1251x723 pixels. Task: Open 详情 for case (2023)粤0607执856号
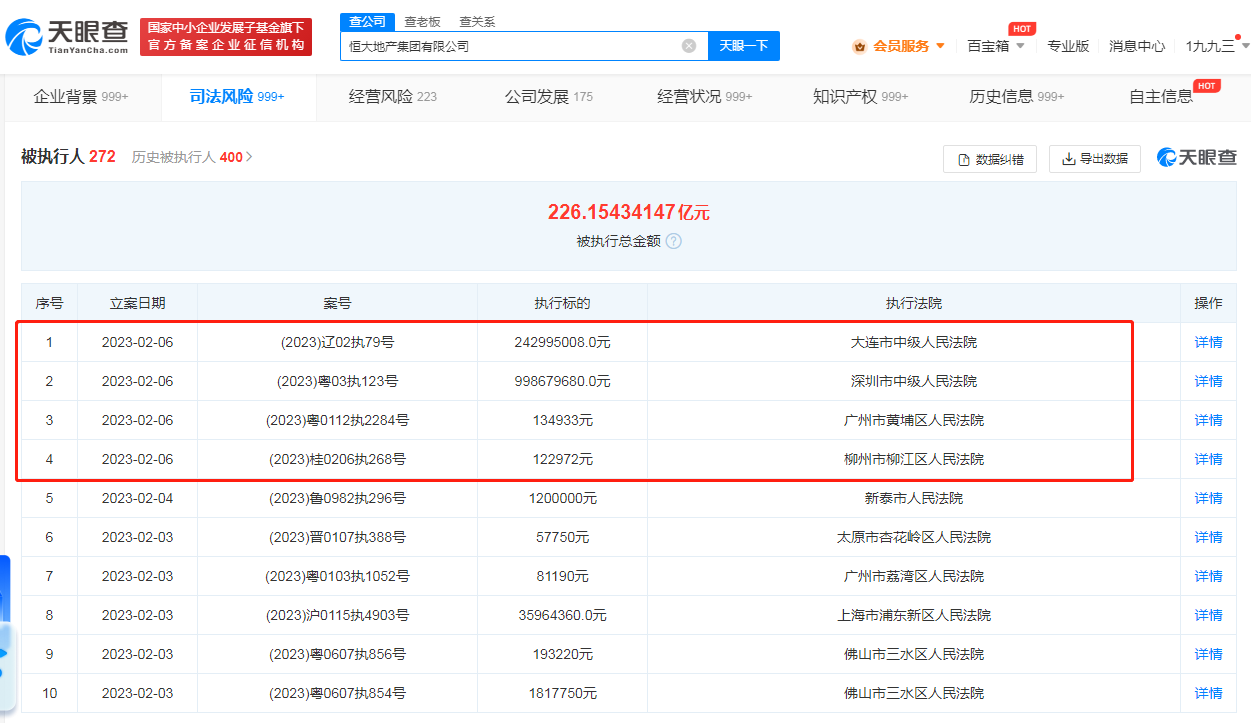[x=1208, y=654]
